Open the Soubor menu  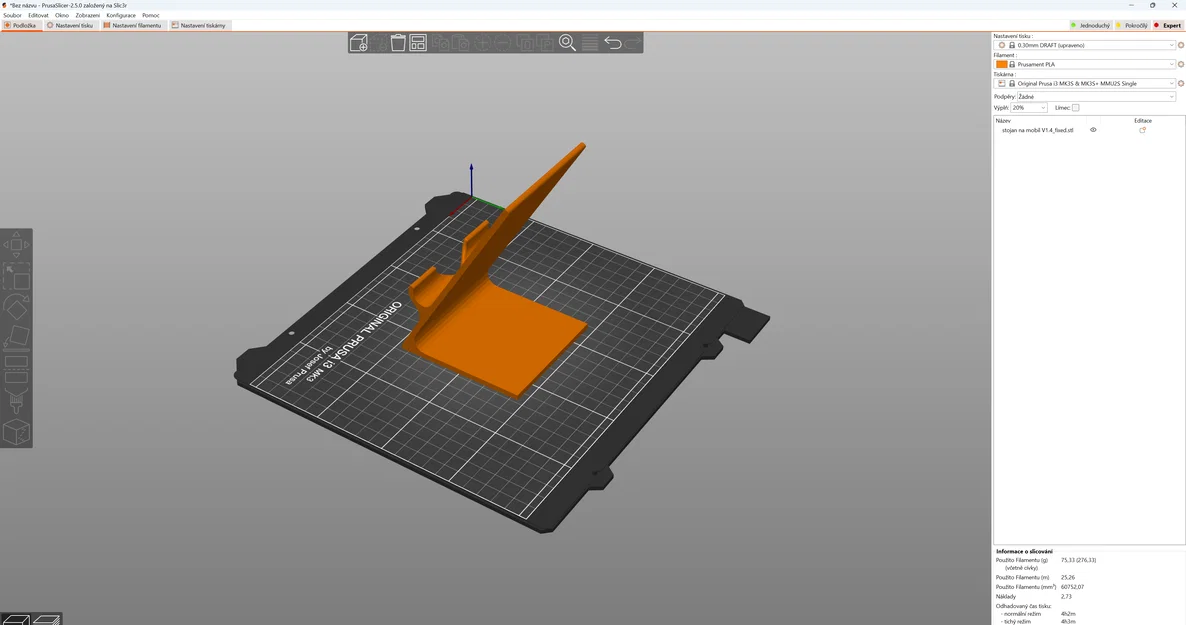[x=12, y=15]
